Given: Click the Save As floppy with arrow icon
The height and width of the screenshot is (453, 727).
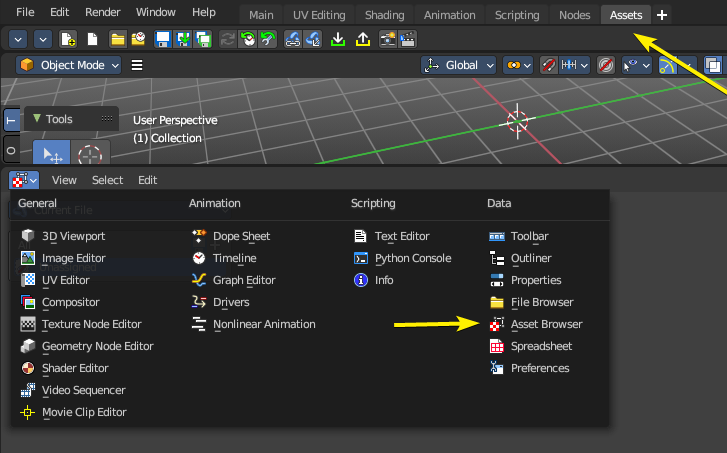Looking at the screenshot, I should pos(183,39).
